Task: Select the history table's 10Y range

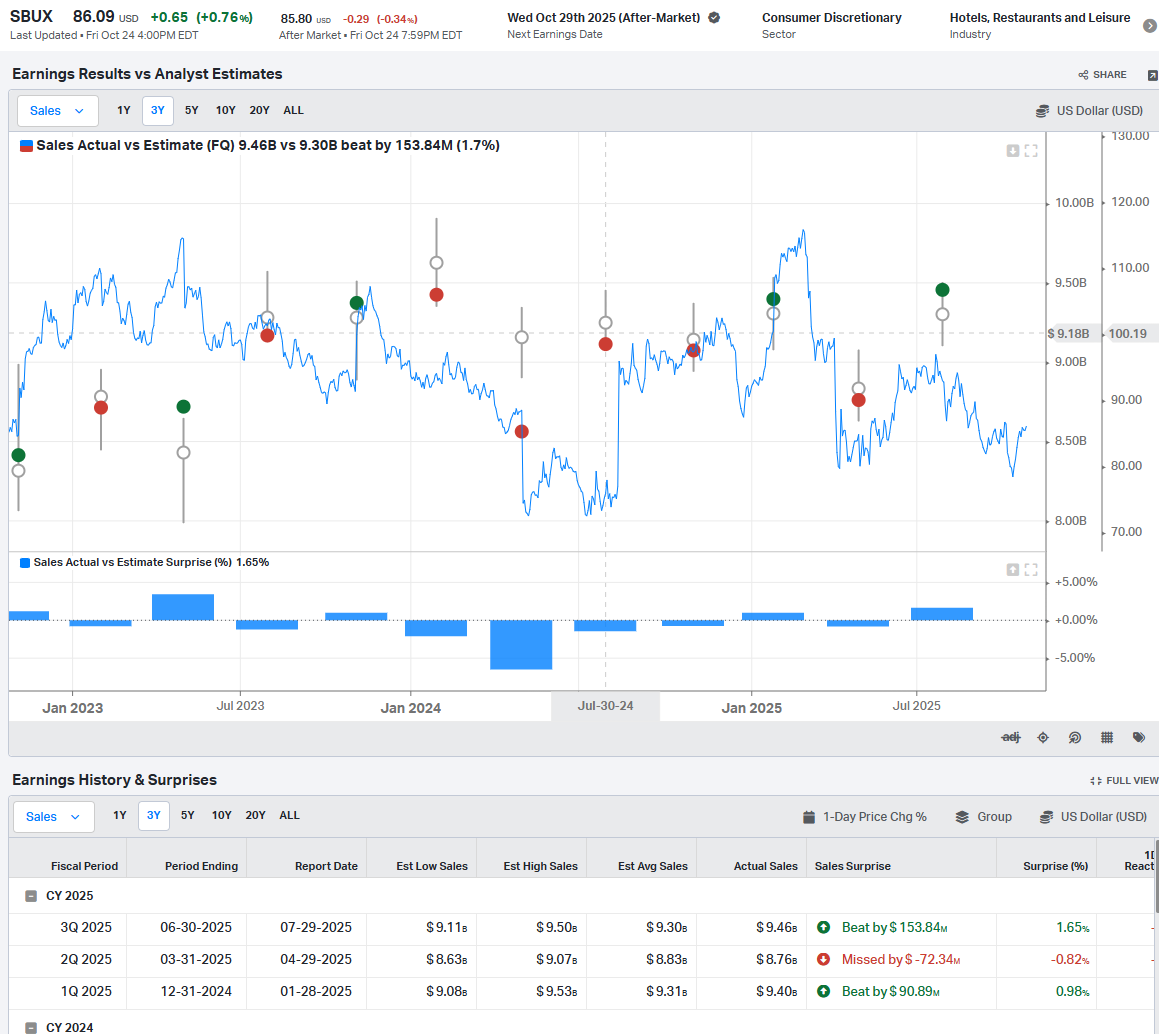Action: (x=222, y=815)
